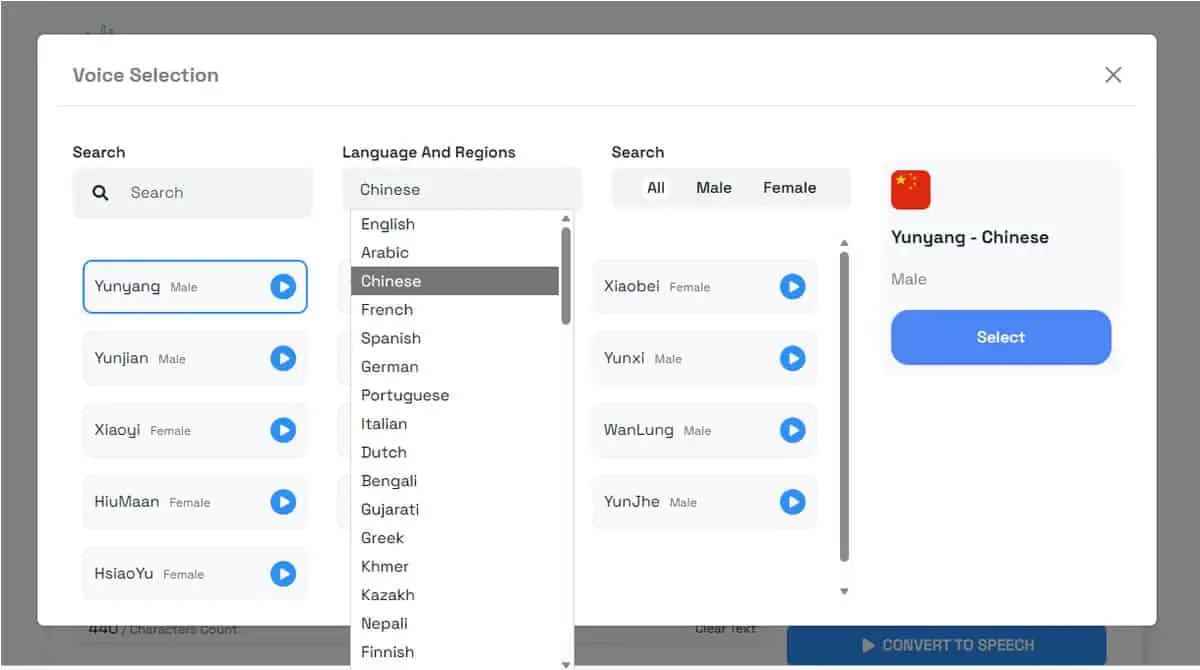Play the YunJhe voice sample
This screenshot has width=1200, height=670.
[x=793, y=502]
